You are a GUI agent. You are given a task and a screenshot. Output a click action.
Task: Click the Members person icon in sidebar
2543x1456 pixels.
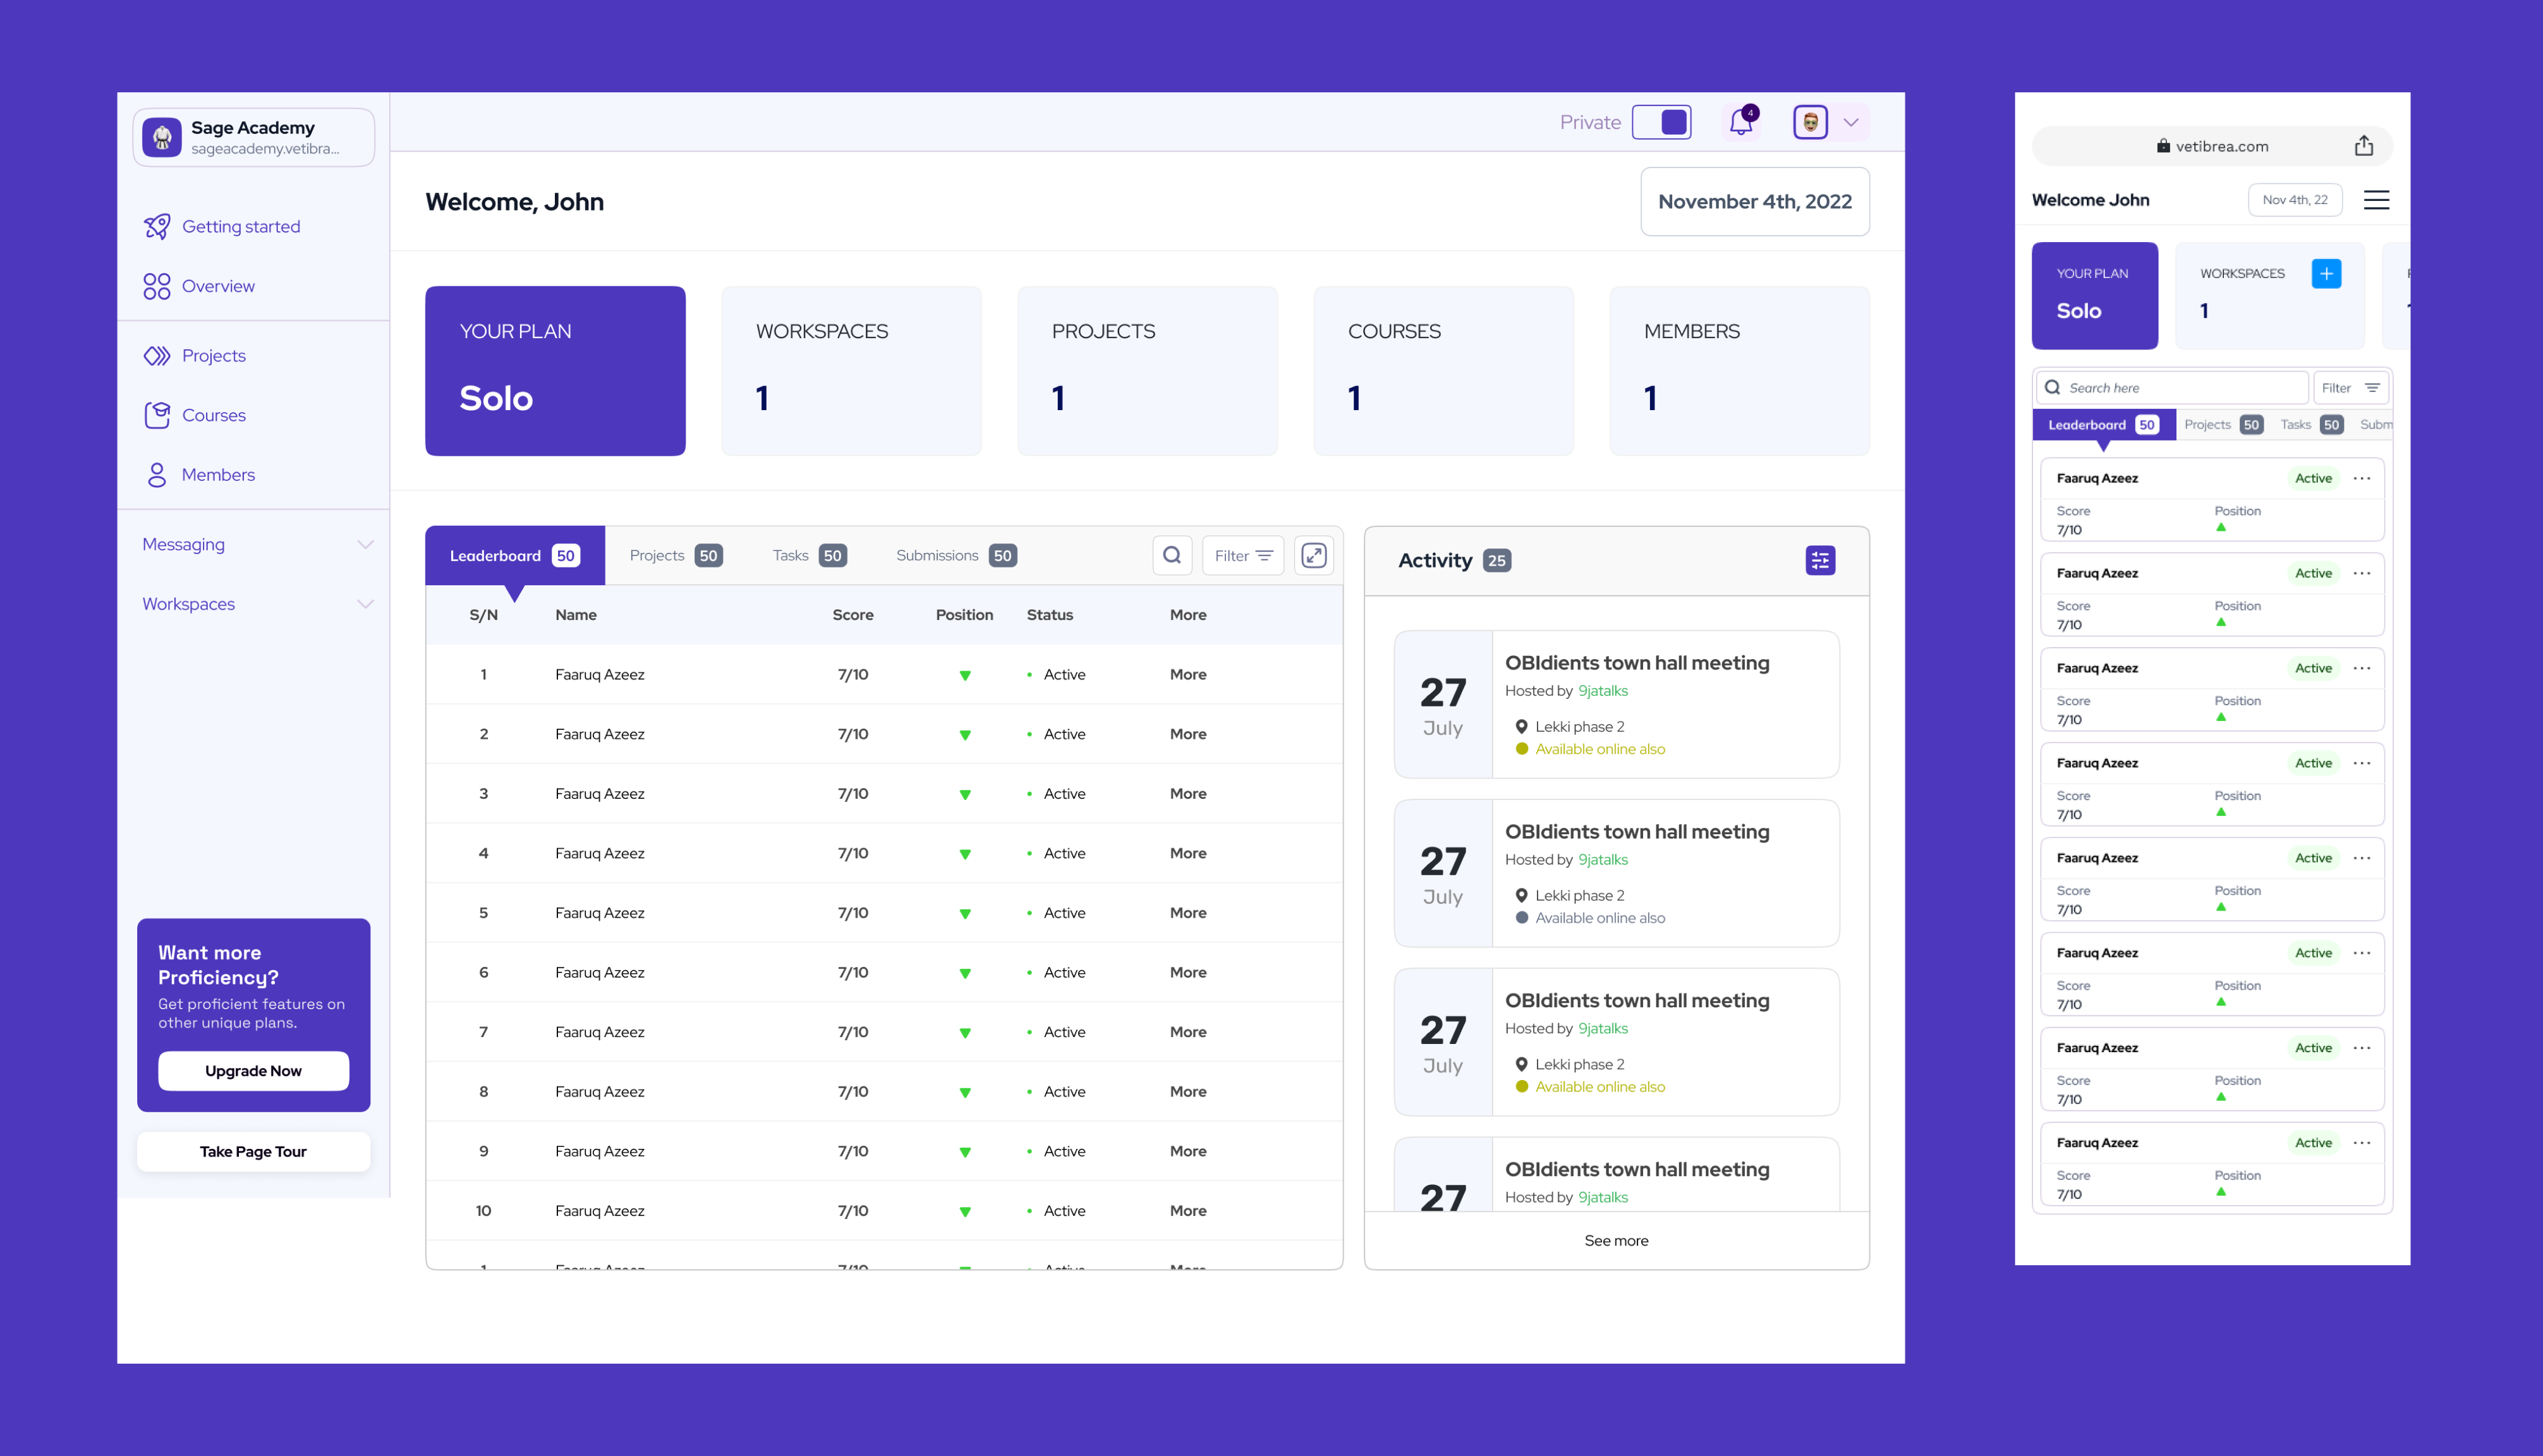(157, 475)
